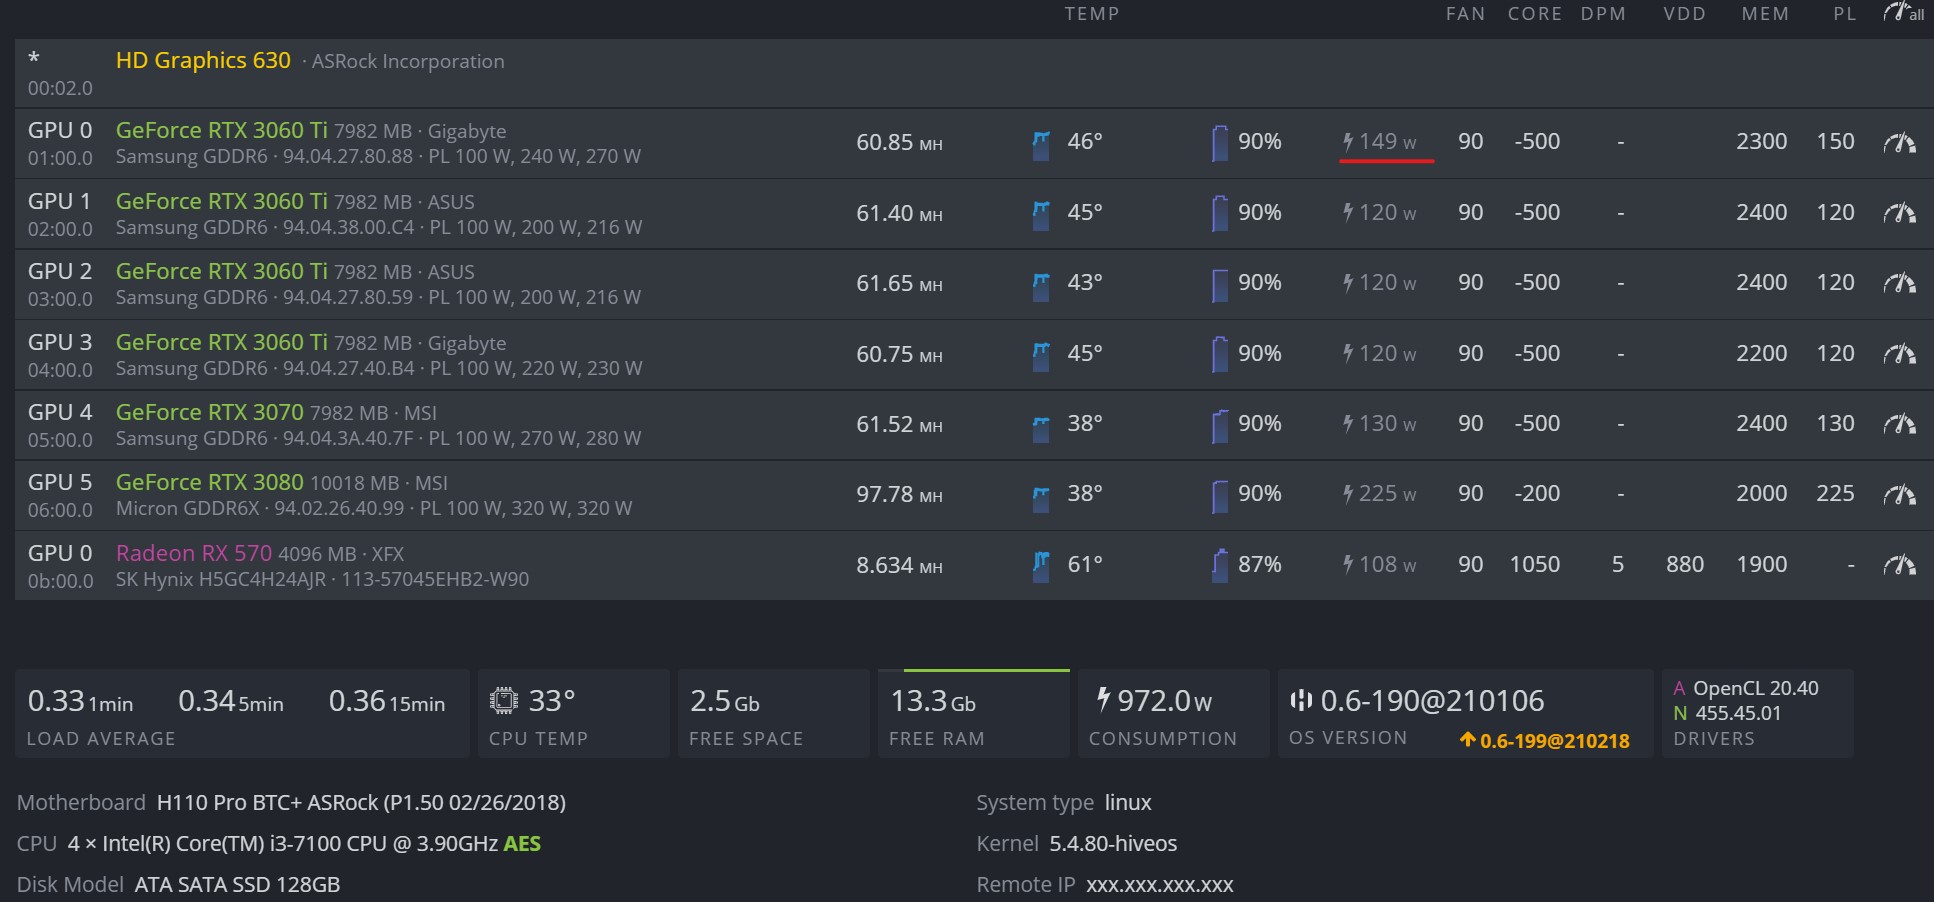Click the power bolt icon by 972.0 W
The image size is (1934, 902).
coord(1103,699)
